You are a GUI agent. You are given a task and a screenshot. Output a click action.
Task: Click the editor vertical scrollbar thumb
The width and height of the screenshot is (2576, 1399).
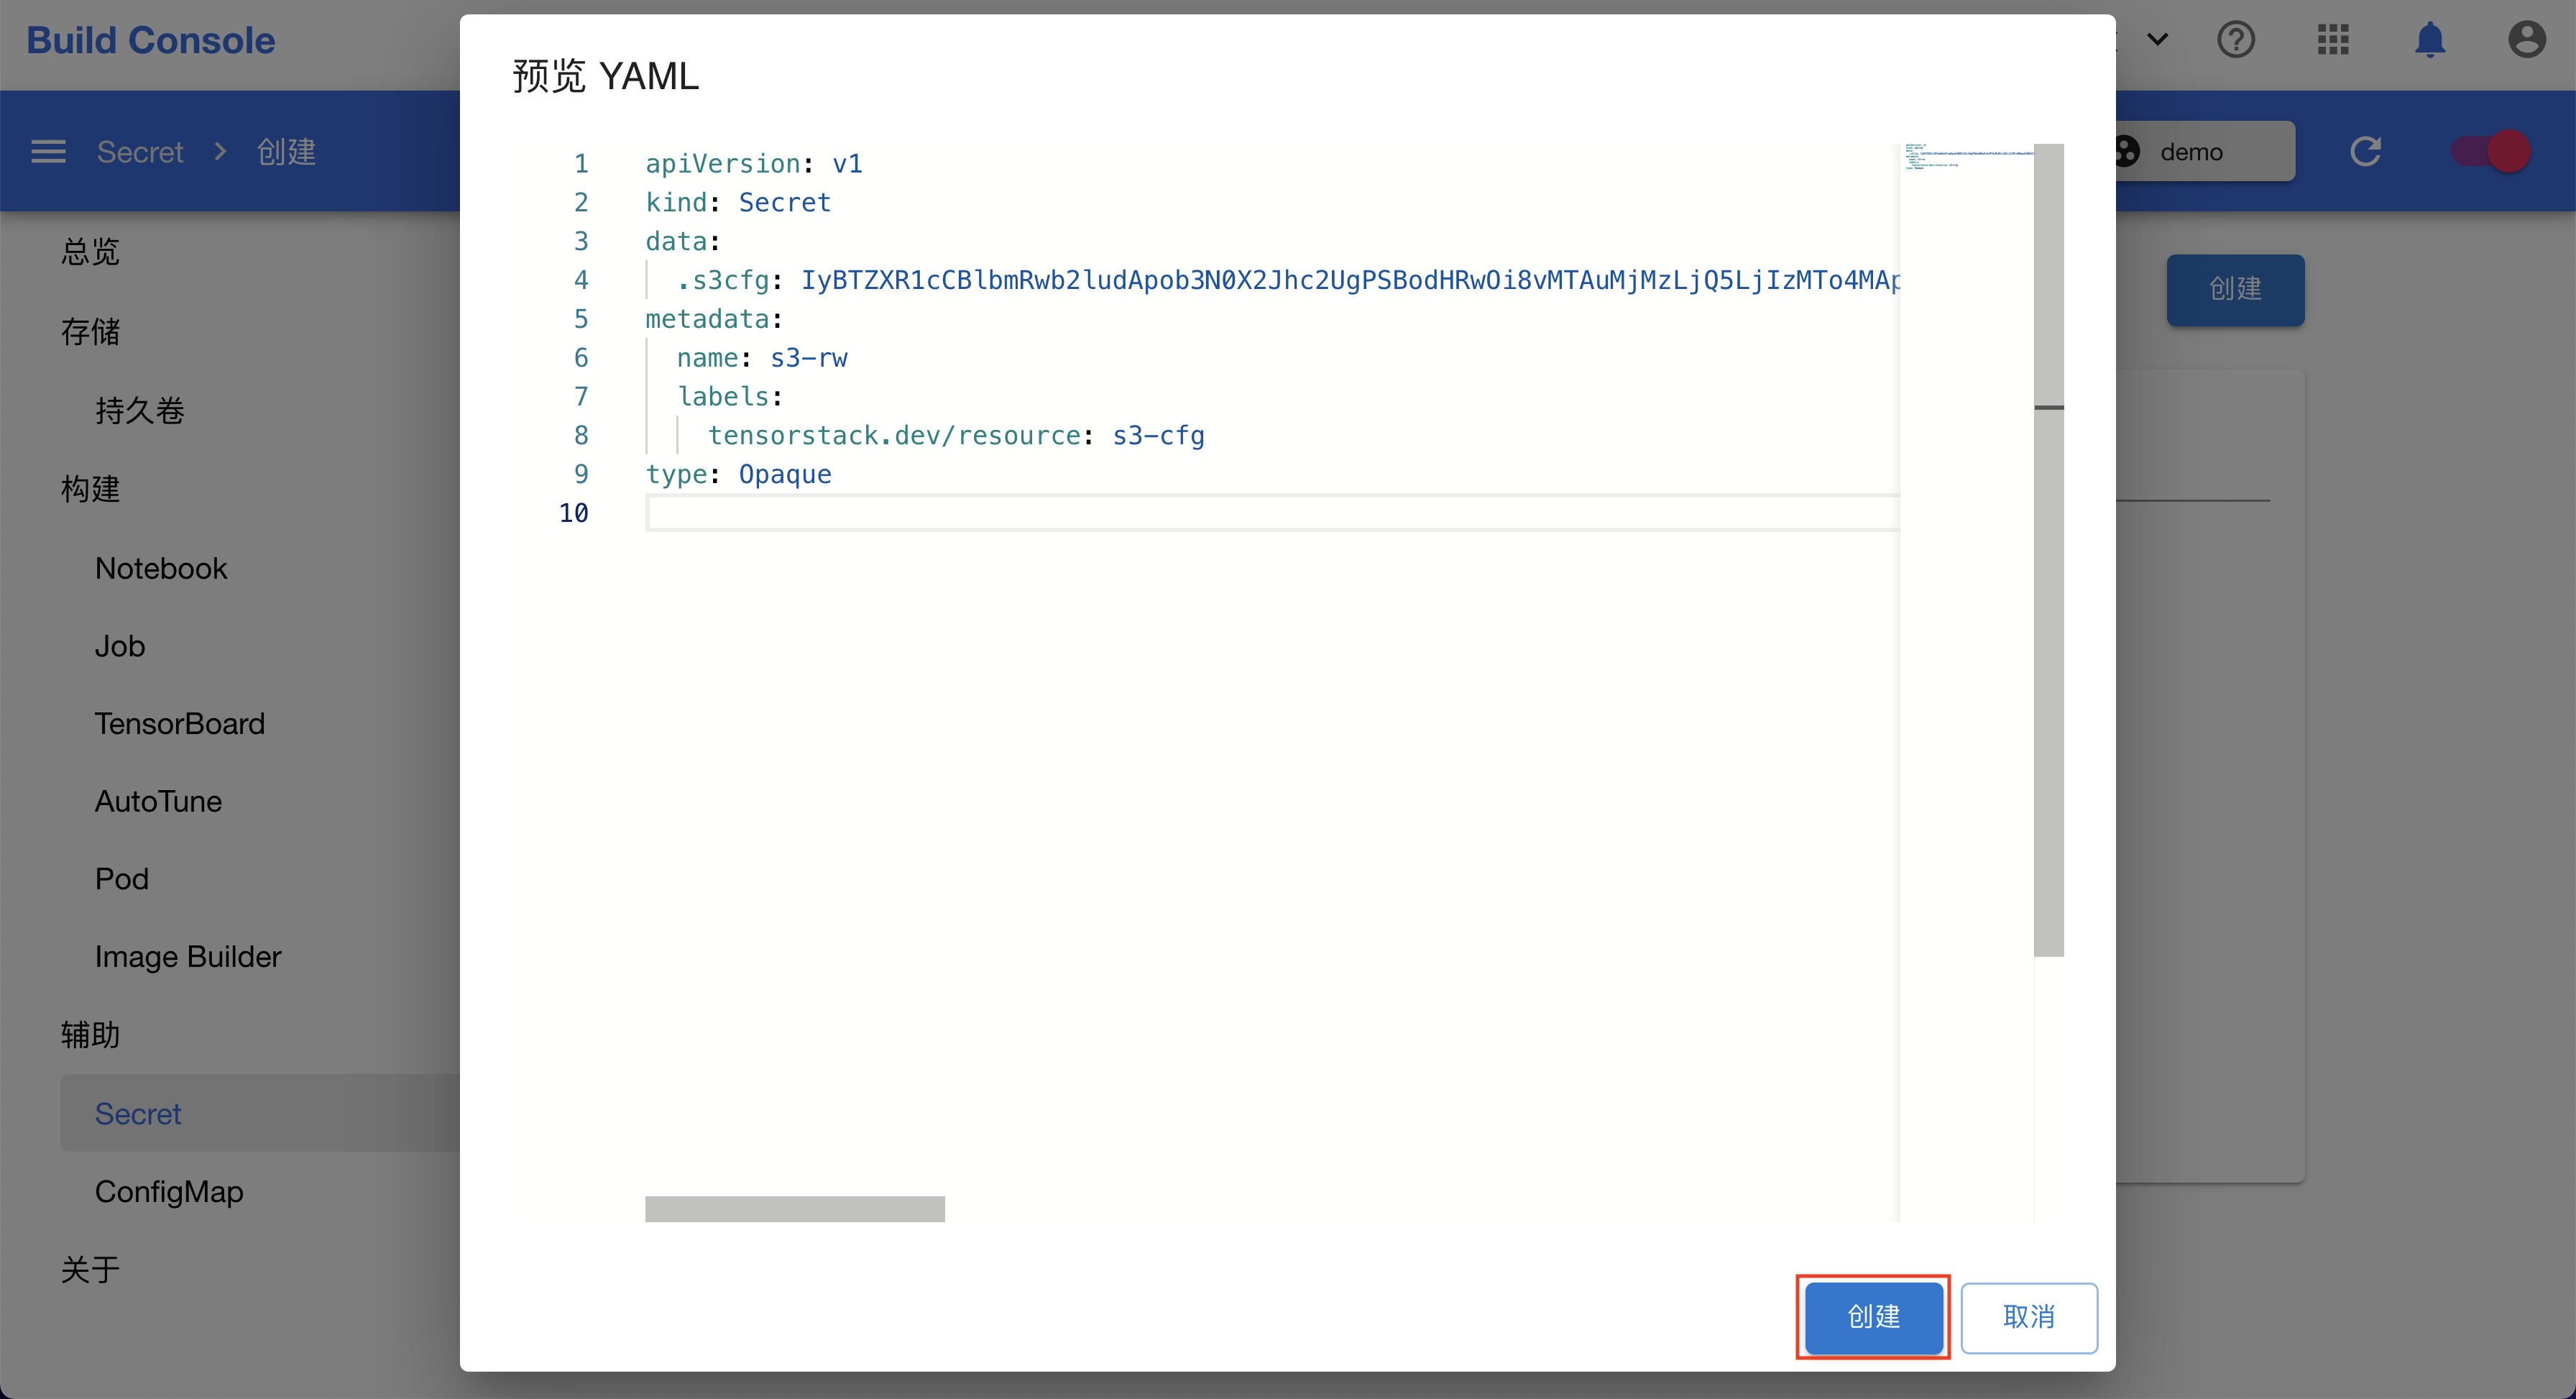(x=2049, y=550)
